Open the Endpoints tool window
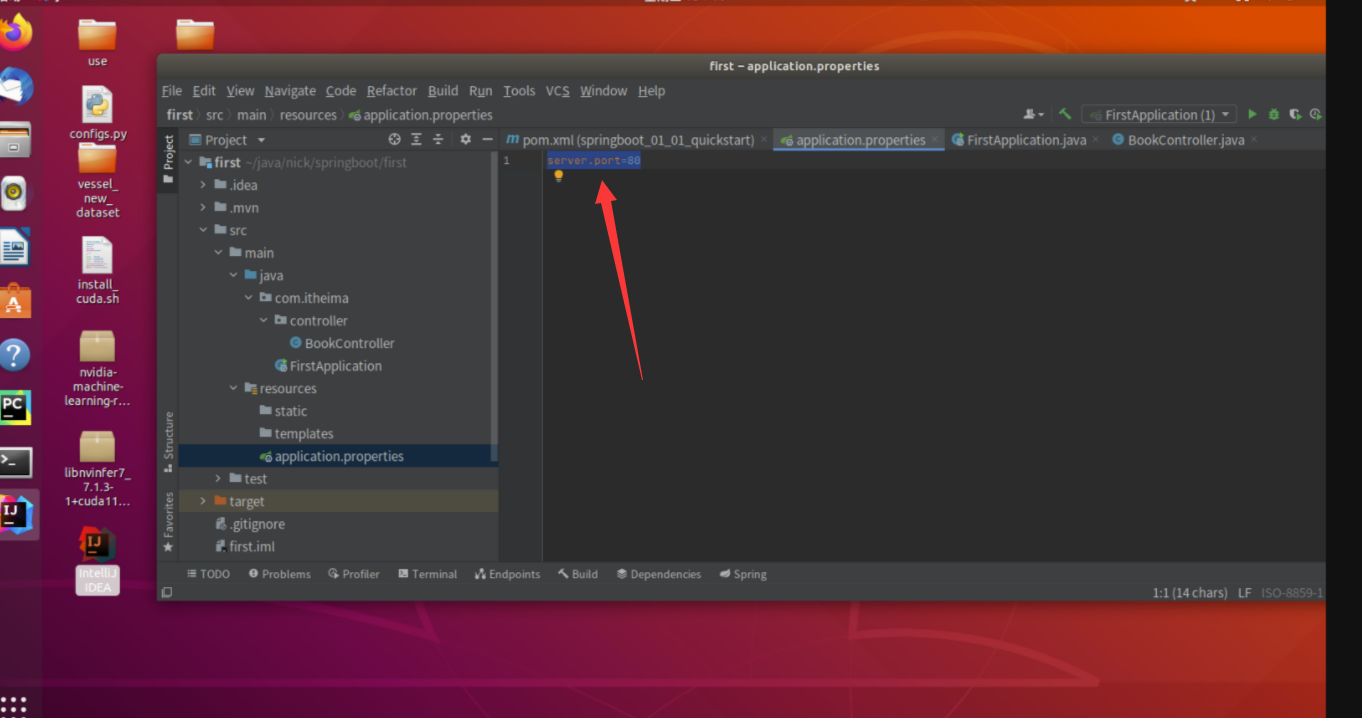This screenshot has width=1362, height=718. click(x=507, y=574)
